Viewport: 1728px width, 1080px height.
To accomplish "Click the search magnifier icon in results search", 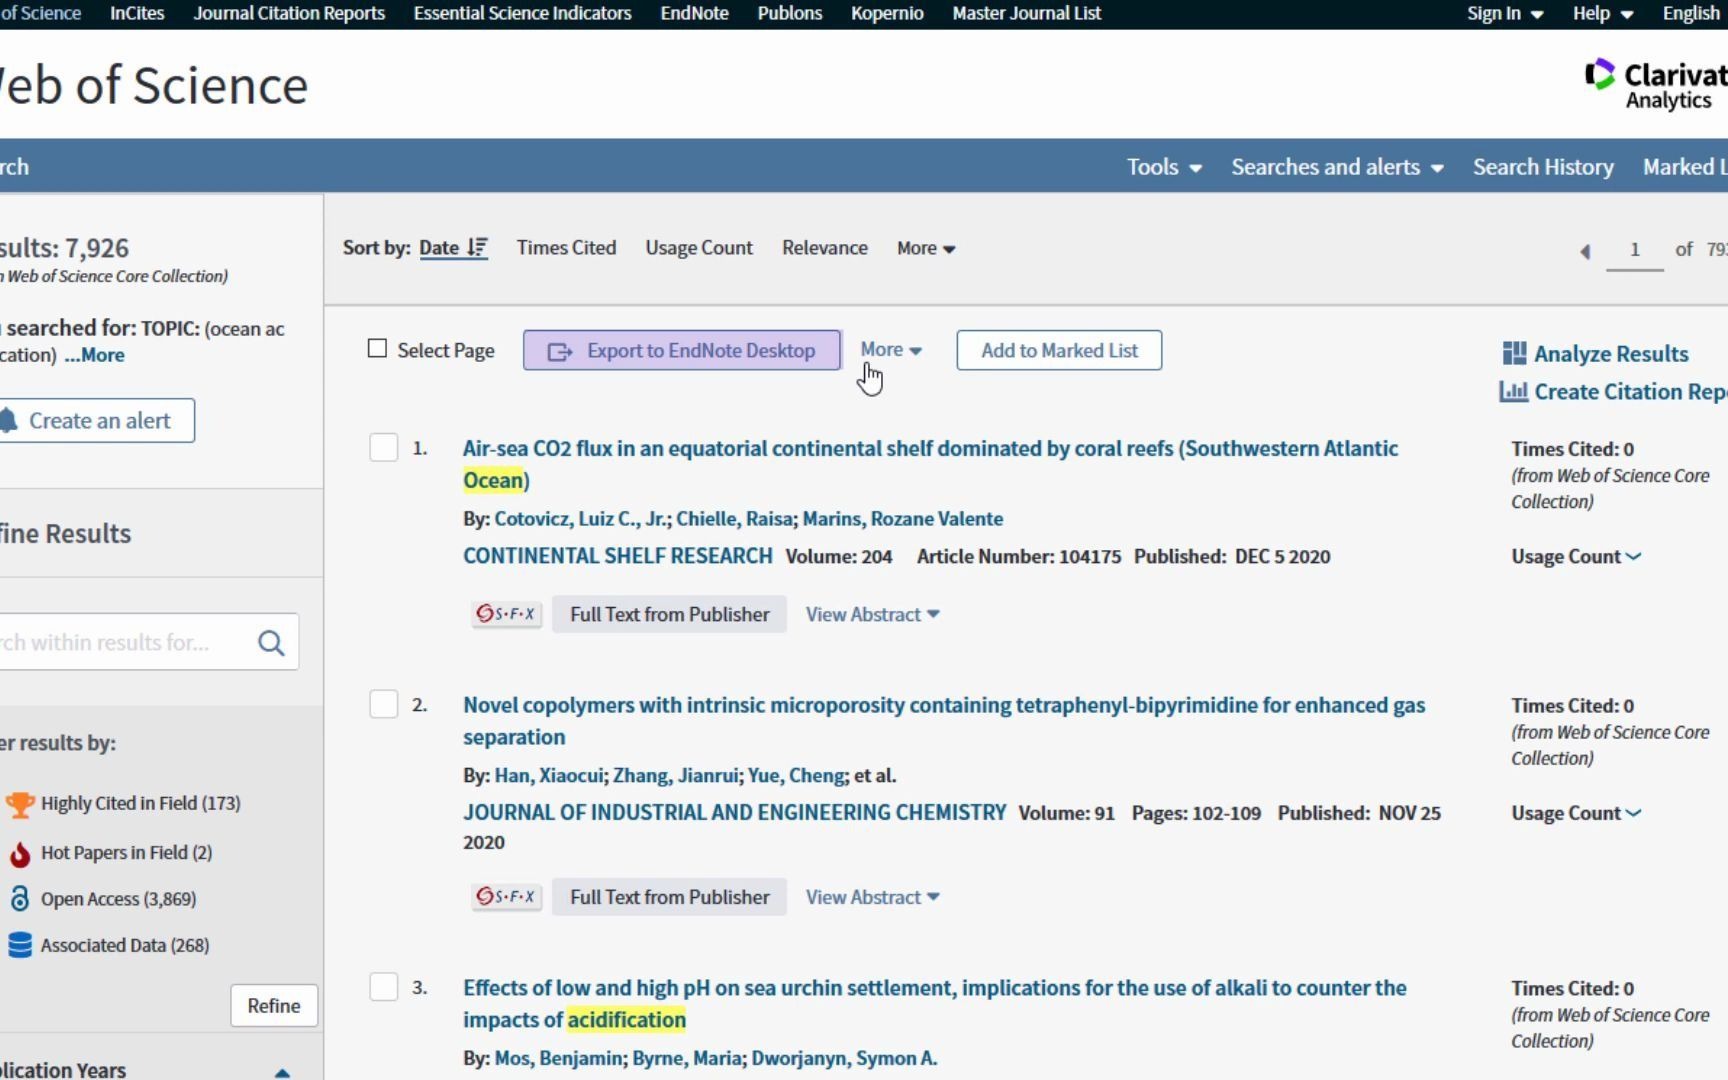I will coord(271,643).
